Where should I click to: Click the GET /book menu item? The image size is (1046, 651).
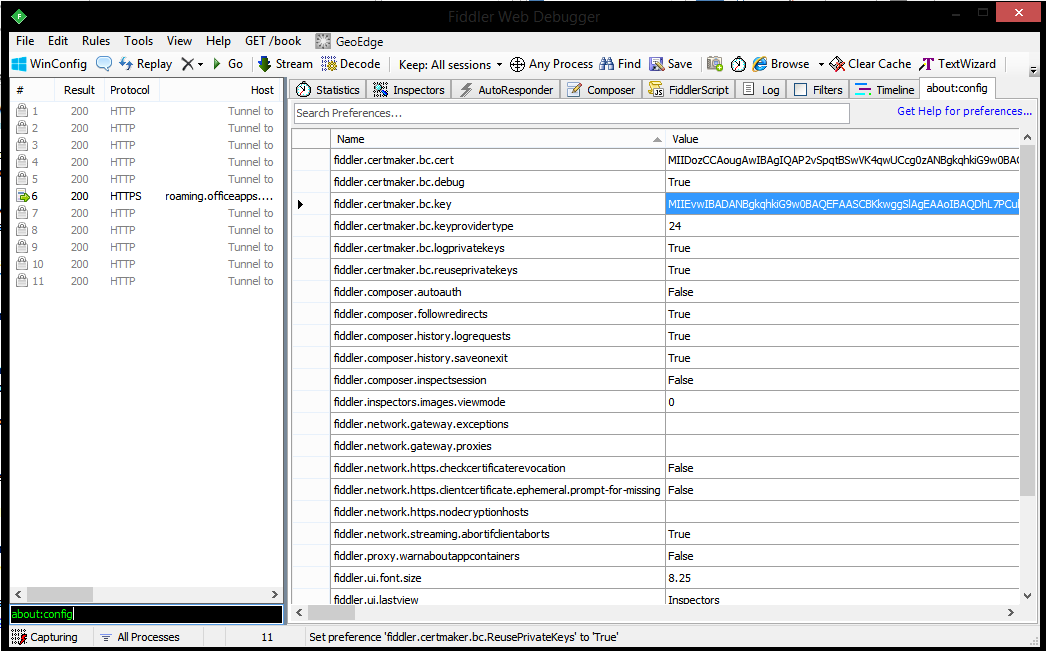click(273, 41)
